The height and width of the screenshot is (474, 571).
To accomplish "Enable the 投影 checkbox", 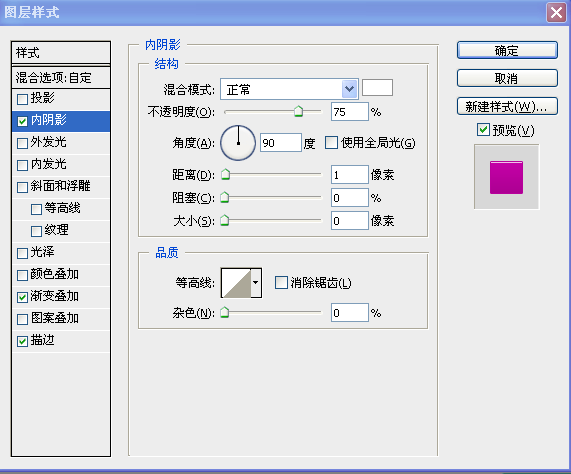I will click(23, 99).
